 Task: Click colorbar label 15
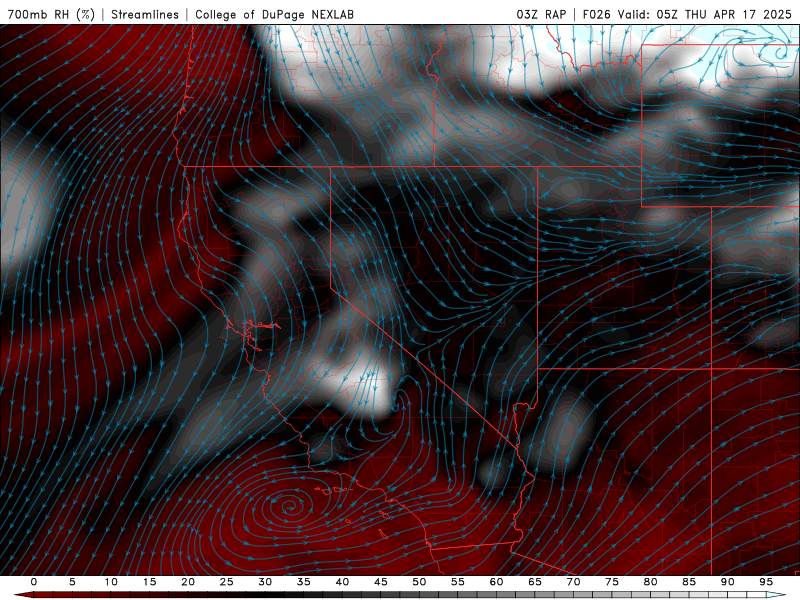tap(149, 582)
